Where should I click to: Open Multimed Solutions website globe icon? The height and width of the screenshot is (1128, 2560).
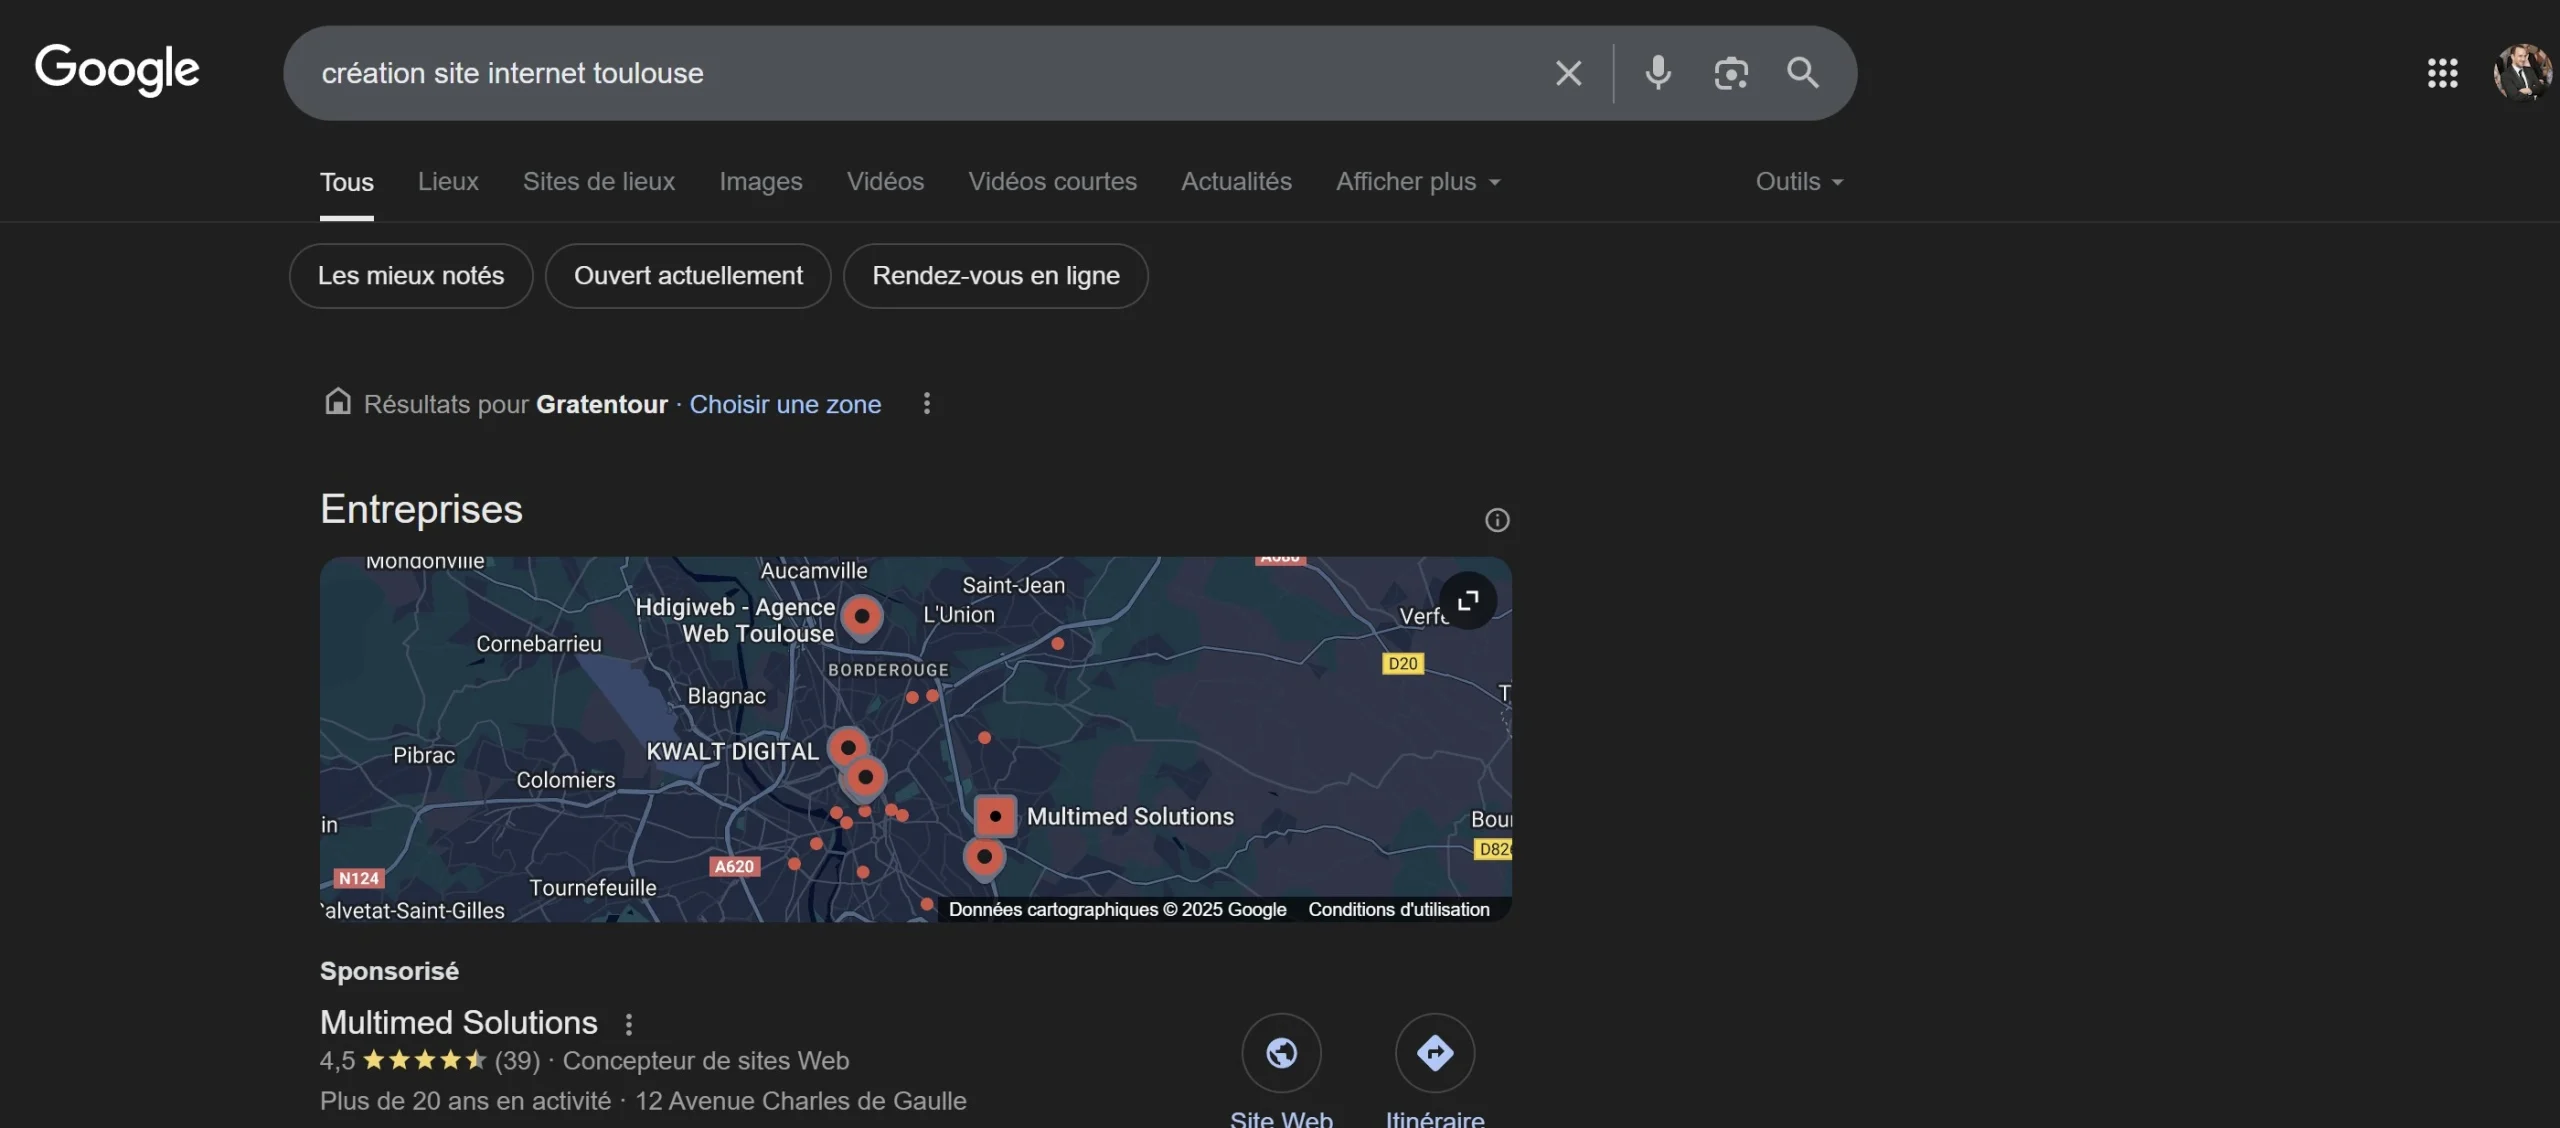[x=1281, y=1053]
